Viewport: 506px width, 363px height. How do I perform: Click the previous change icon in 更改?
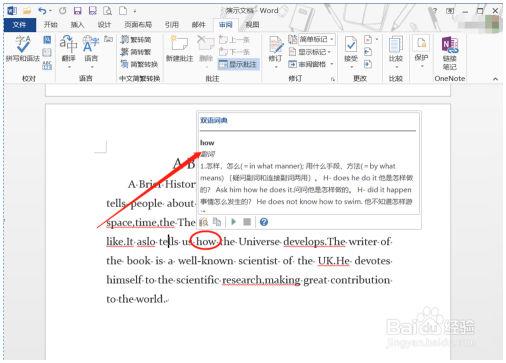(x=368, y=52)
